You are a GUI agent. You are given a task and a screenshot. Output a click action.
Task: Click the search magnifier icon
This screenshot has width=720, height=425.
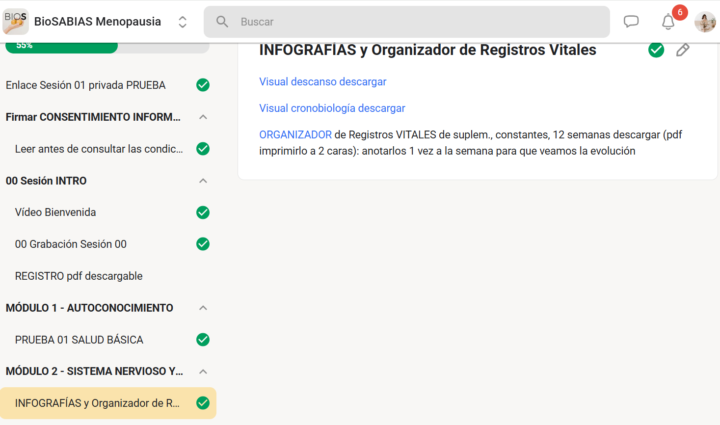222,22
